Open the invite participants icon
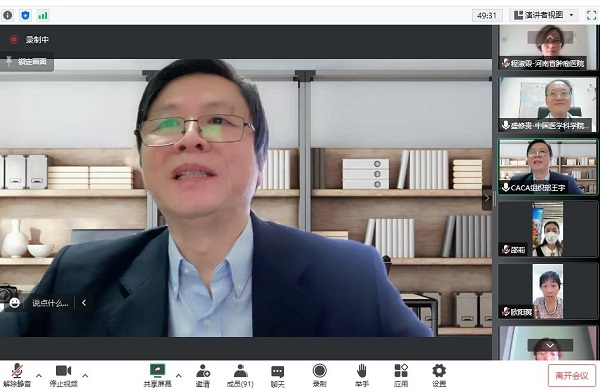Image resolution: width=600 pixels, height=389 pixels. click(202, 370)
